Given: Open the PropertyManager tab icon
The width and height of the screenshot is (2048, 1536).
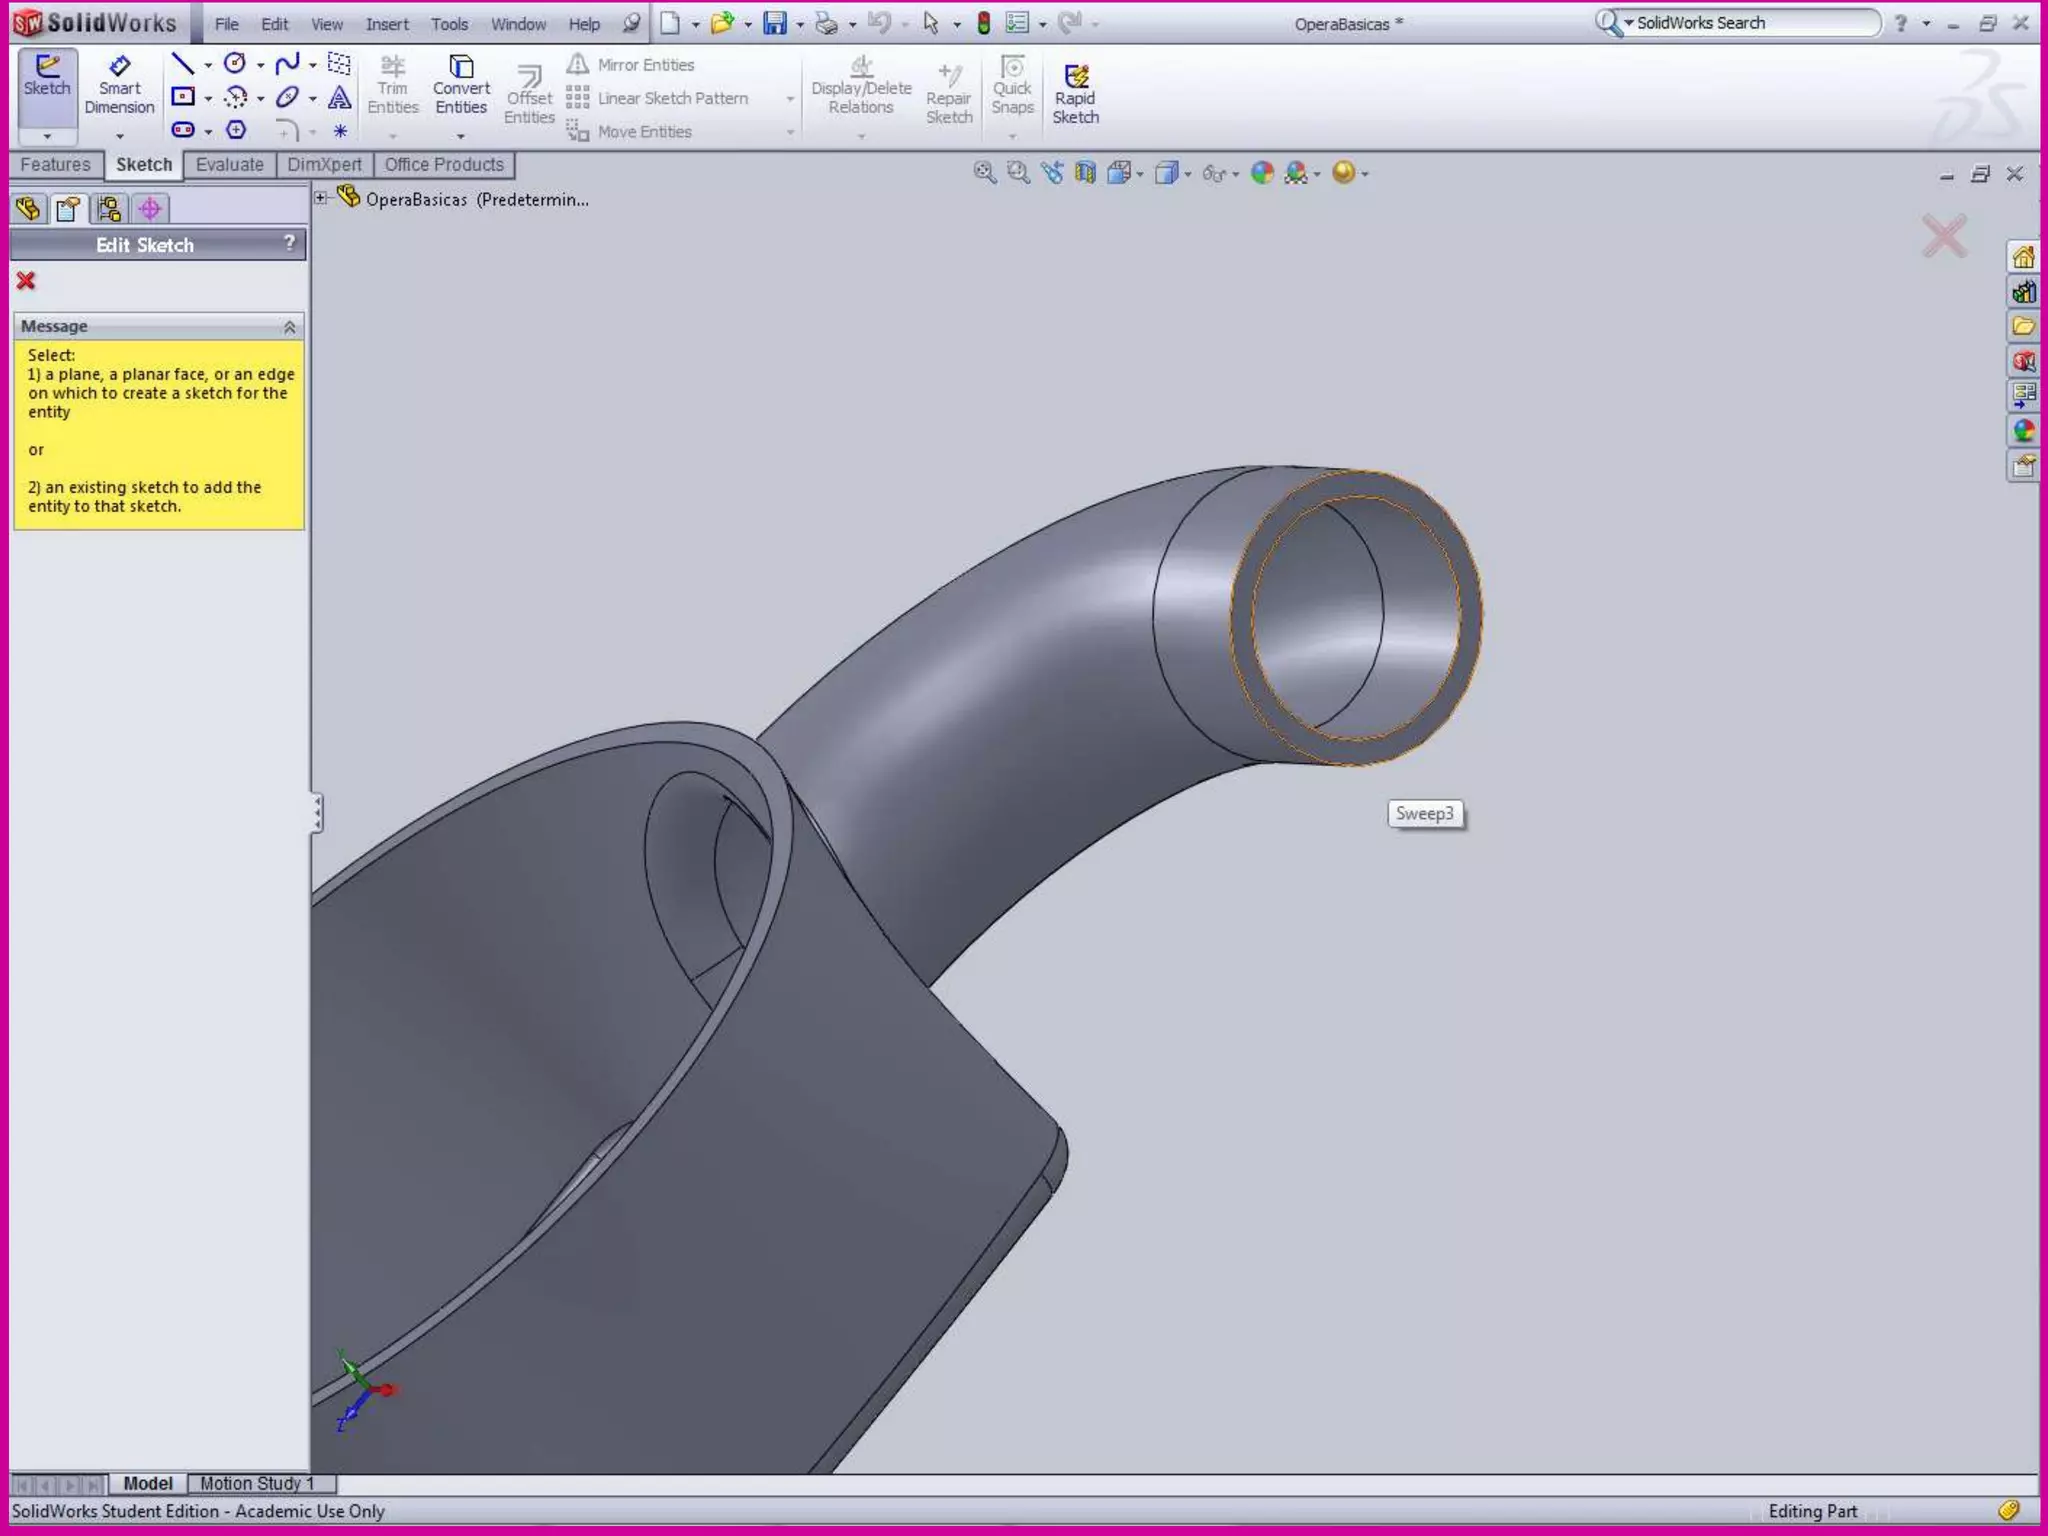Looking at the screenshot, I should [x=68, y=209].
